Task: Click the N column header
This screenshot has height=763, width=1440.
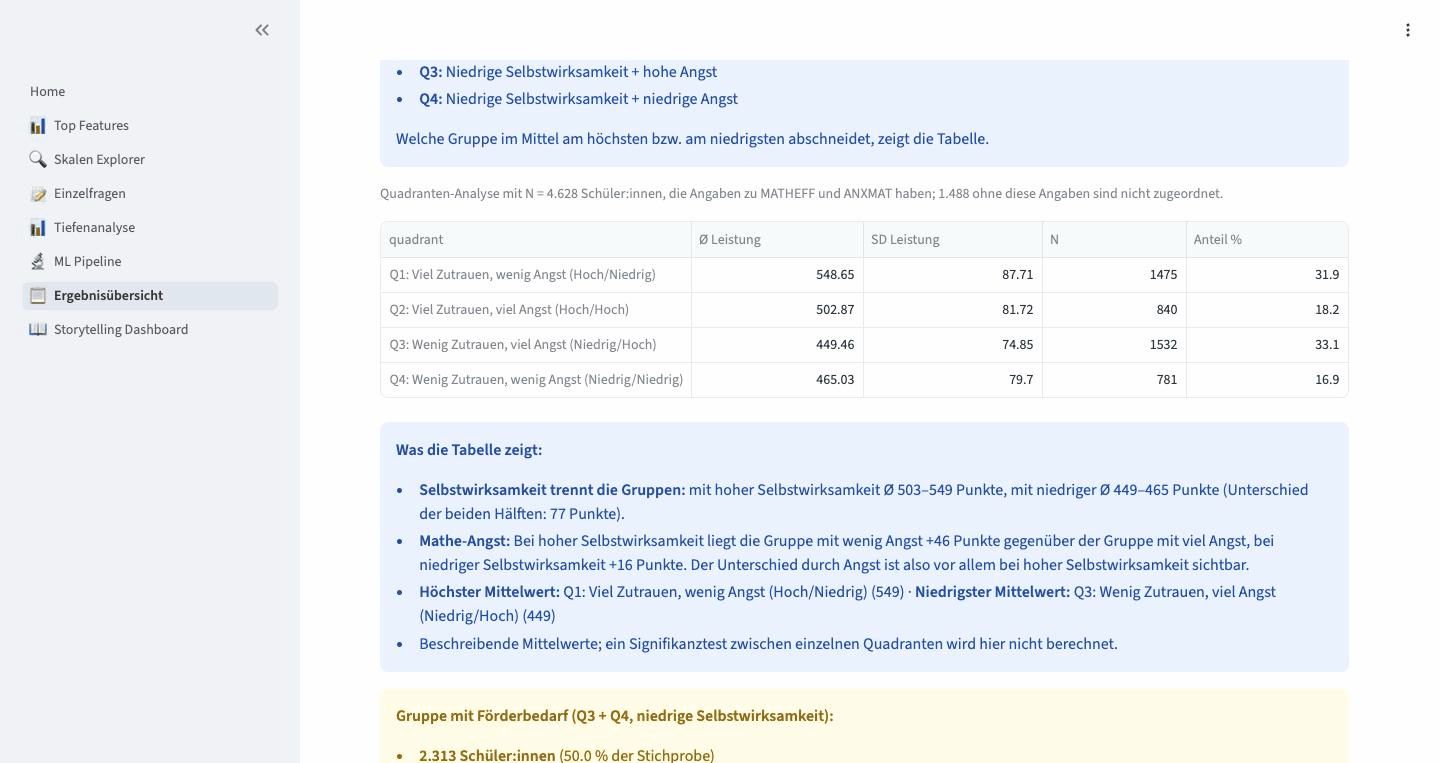Action: 1114,240
